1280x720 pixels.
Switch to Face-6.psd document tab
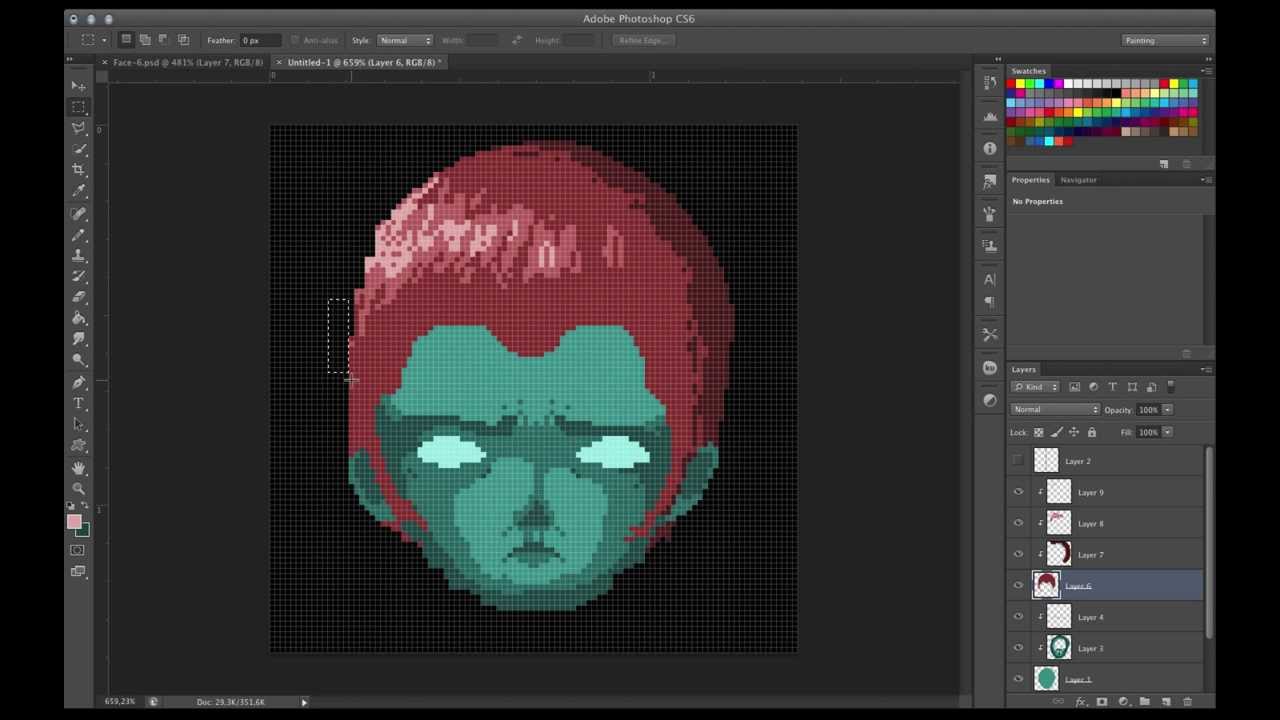click(x=188, y=62)
